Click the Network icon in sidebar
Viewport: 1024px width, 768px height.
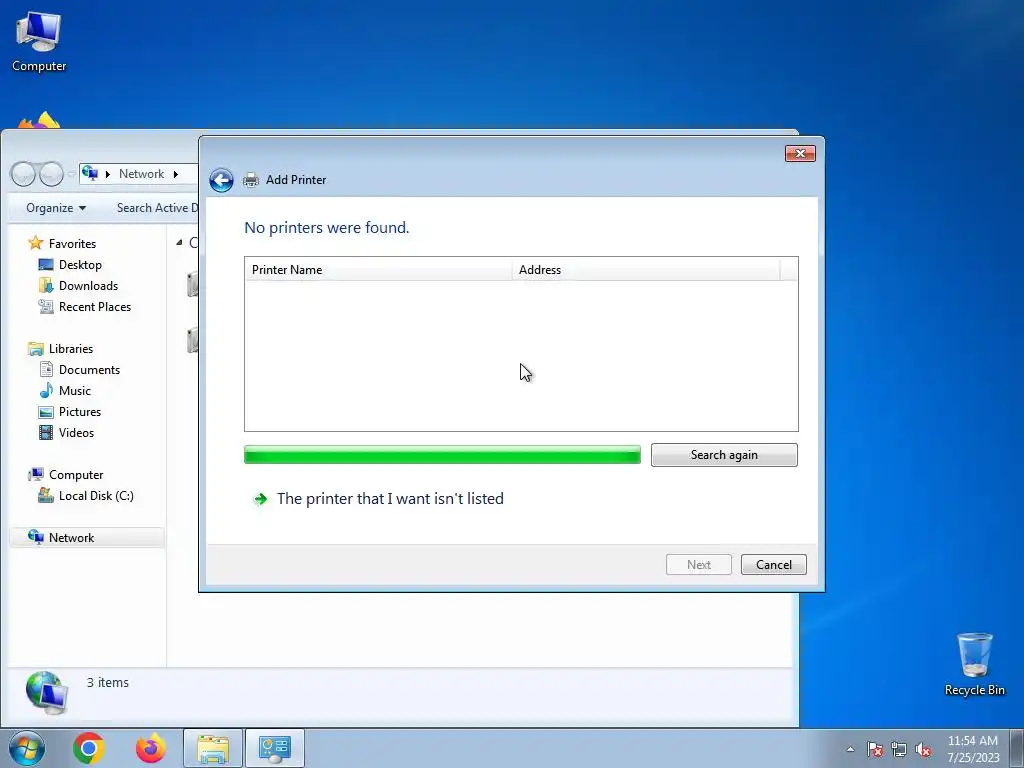pyautogui.click(x=36, y=537)
